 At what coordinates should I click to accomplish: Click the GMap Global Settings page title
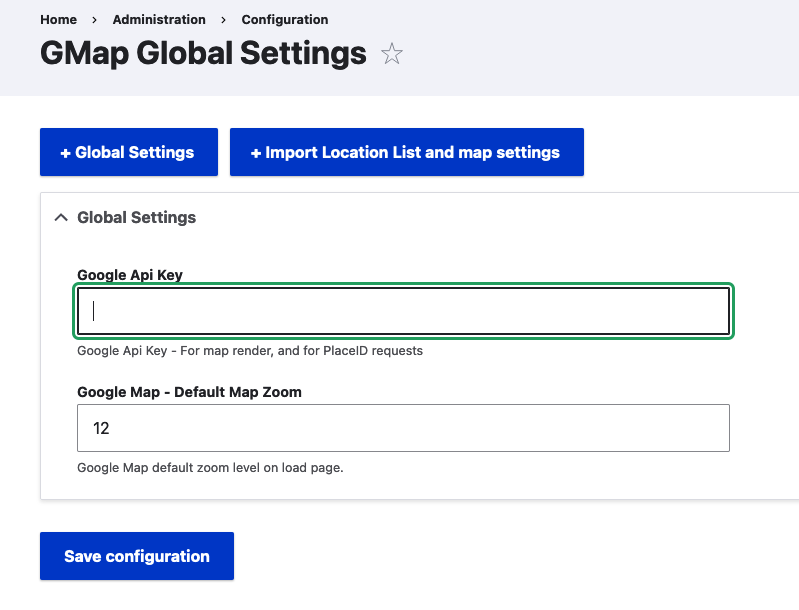[203, 54]
